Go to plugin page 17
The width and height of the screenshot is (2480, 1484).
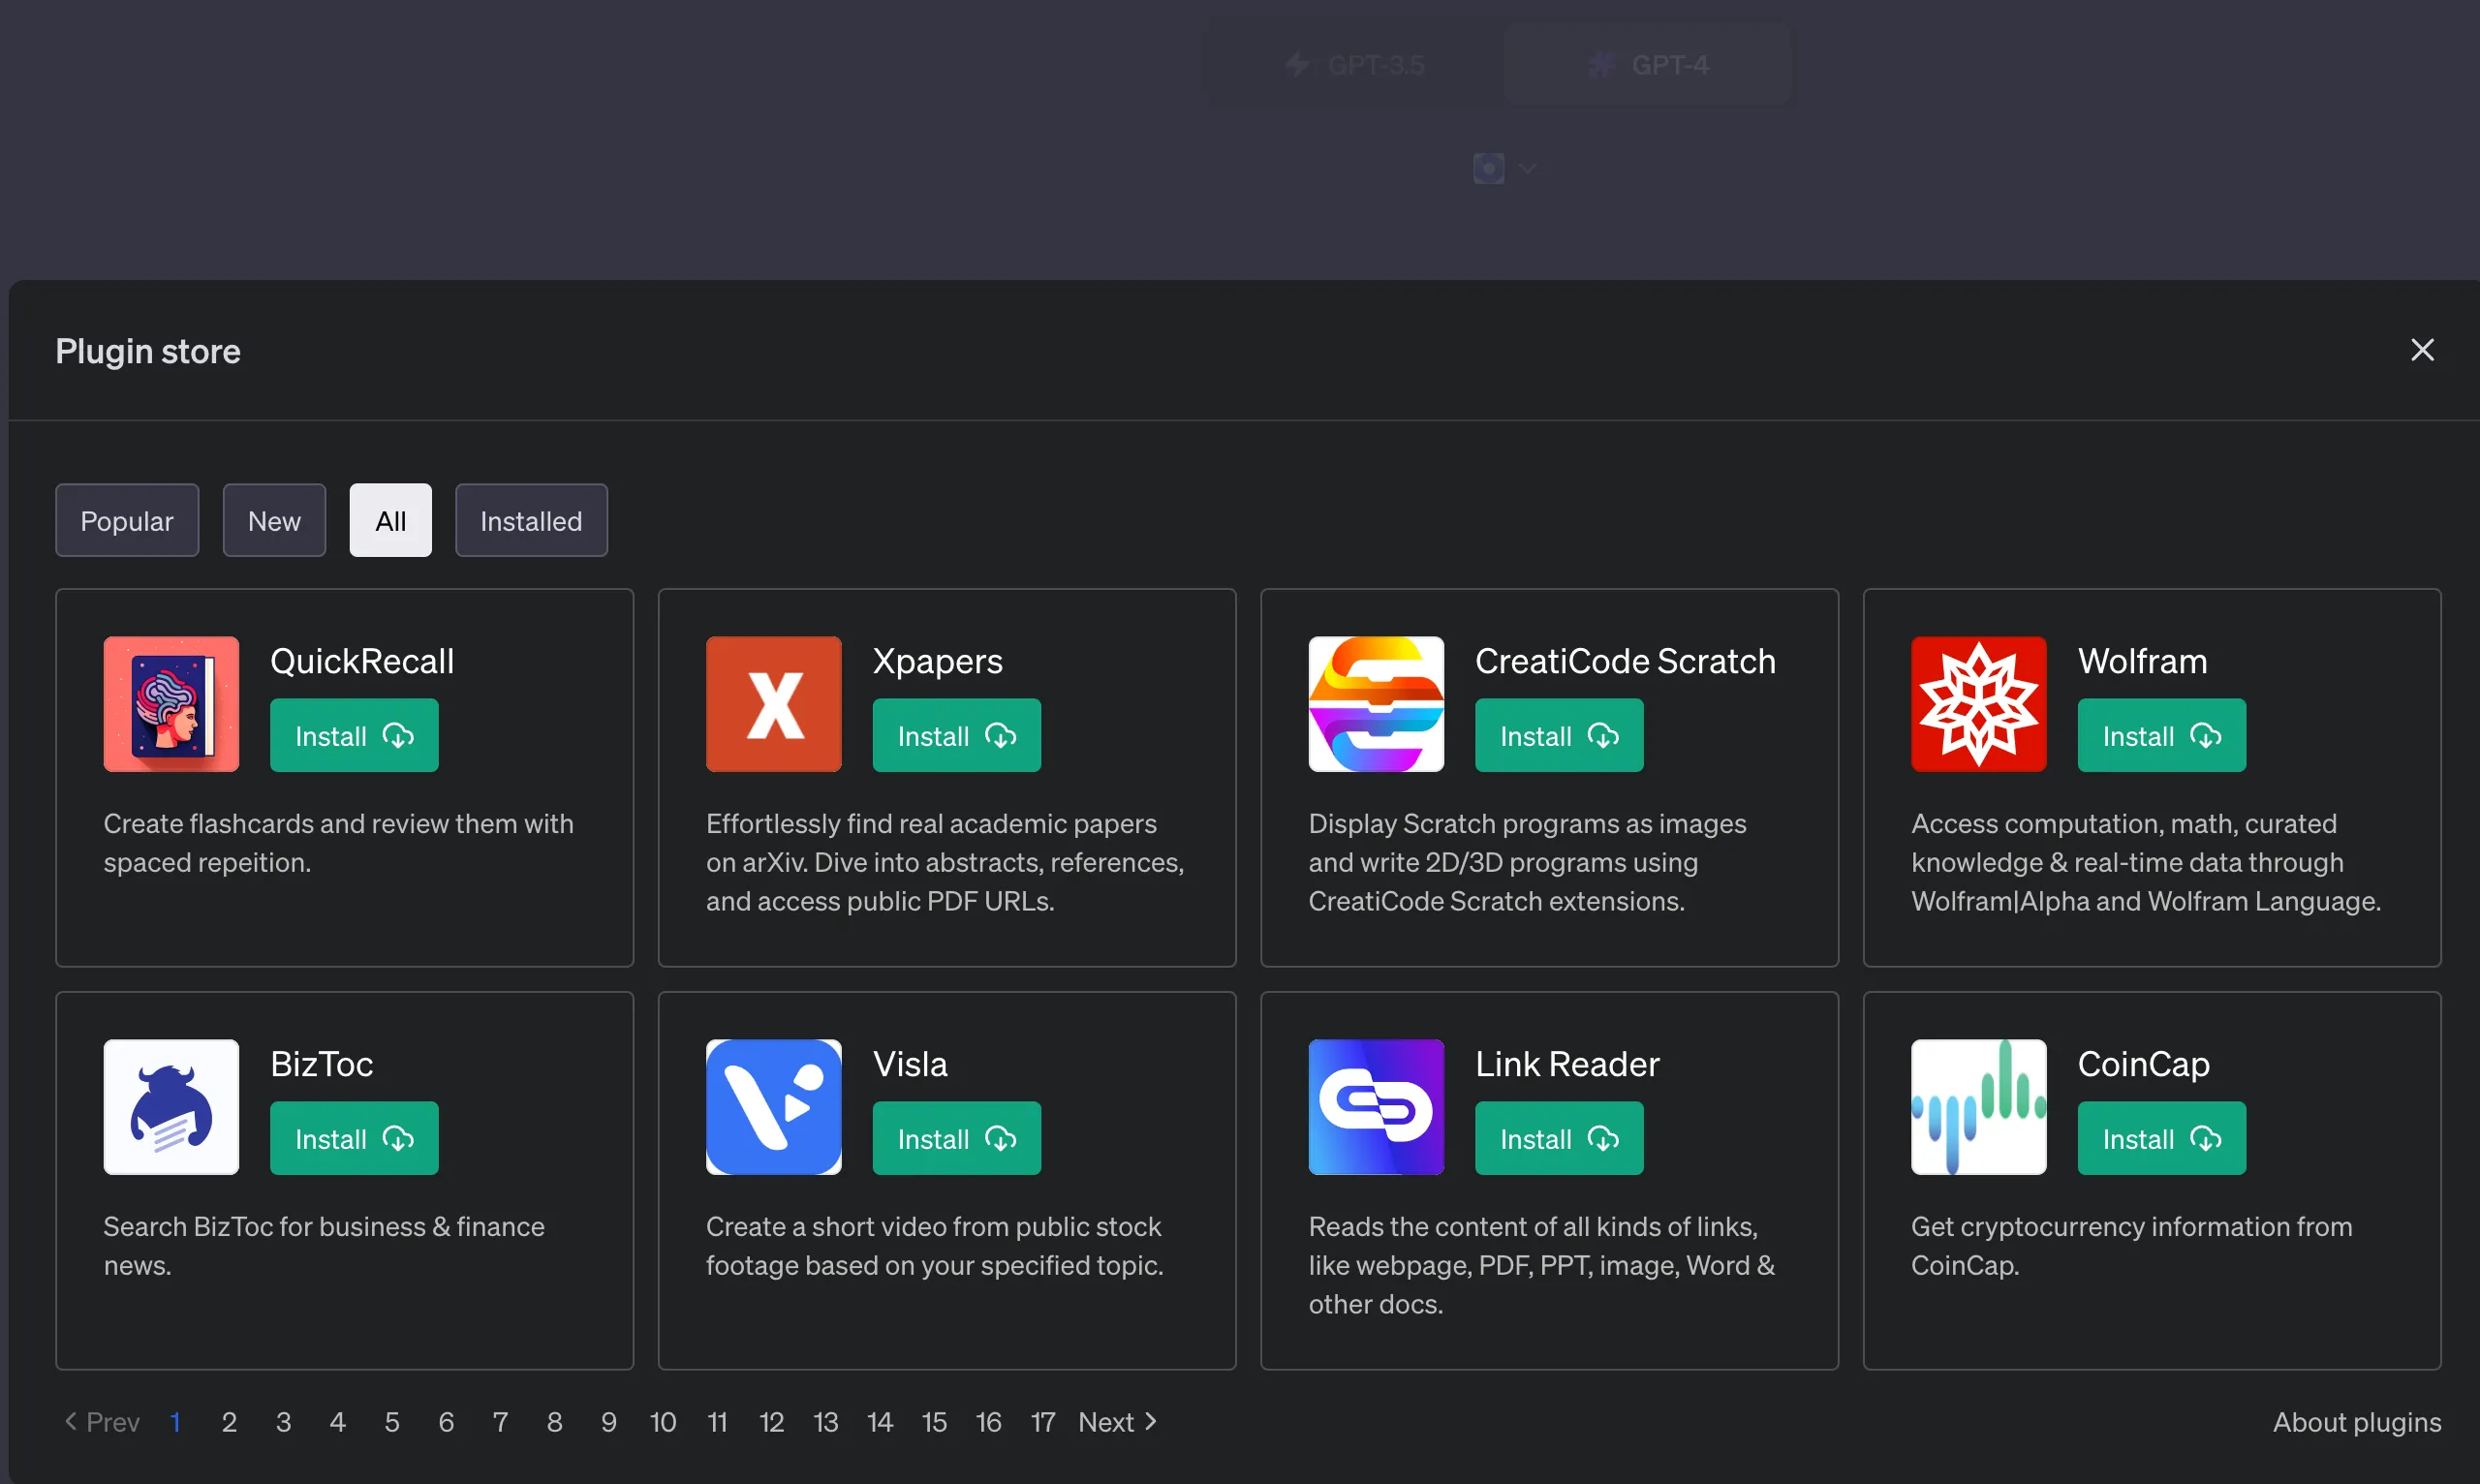(1043, 1422)
